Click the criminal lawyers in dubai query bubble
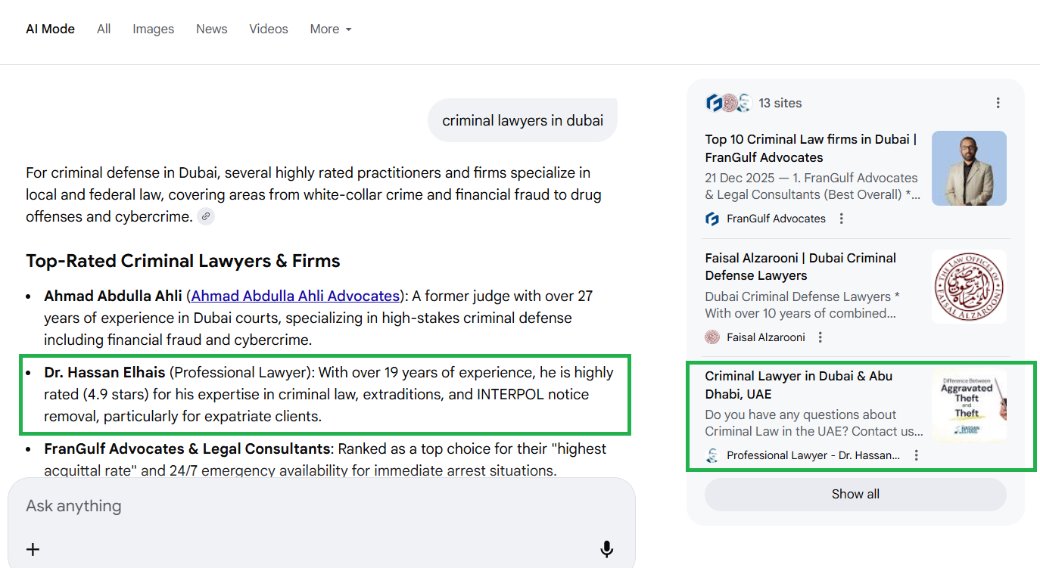This screenshot has width=1040, height=568. pyautogui.click(x=523, y=120)
